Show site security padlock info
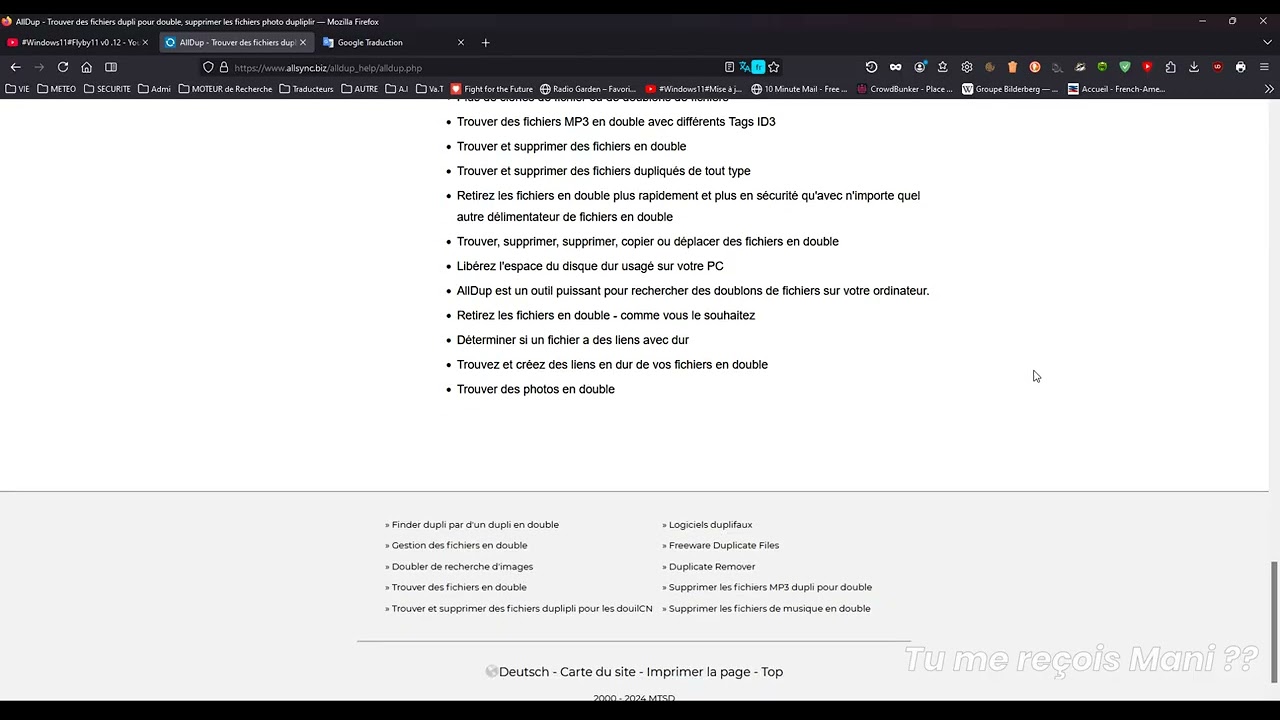Screen dimensions: 1280x720 point(224,67)
